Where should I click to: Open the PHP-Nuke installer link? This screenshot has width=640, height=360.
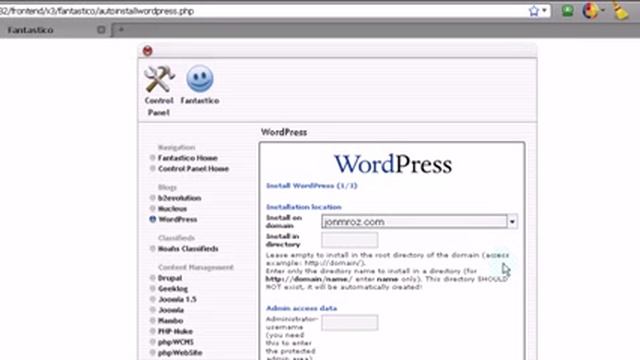click(175, 331)
